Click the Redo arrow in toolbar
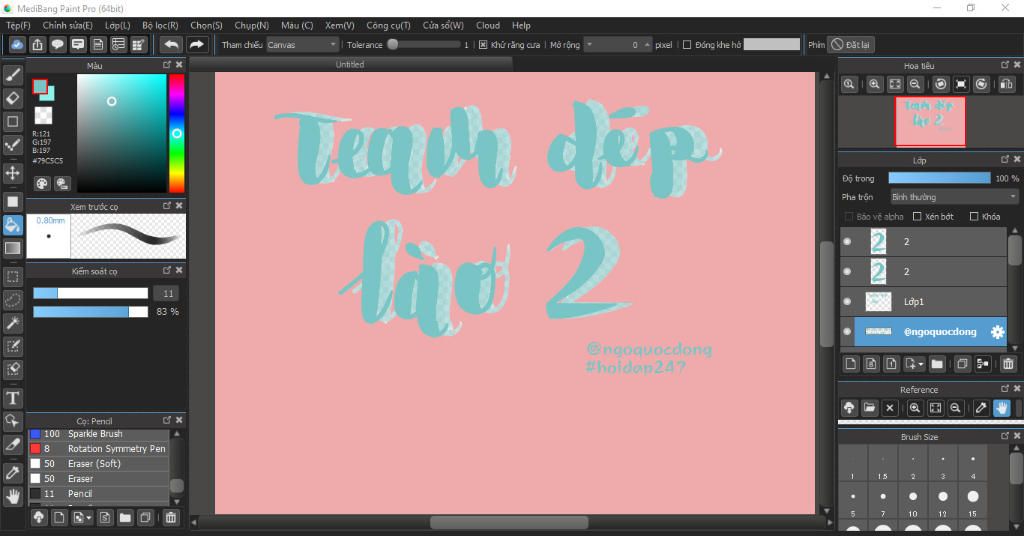The height and width of the screenshot is (536, 1024). pos(196,44)
